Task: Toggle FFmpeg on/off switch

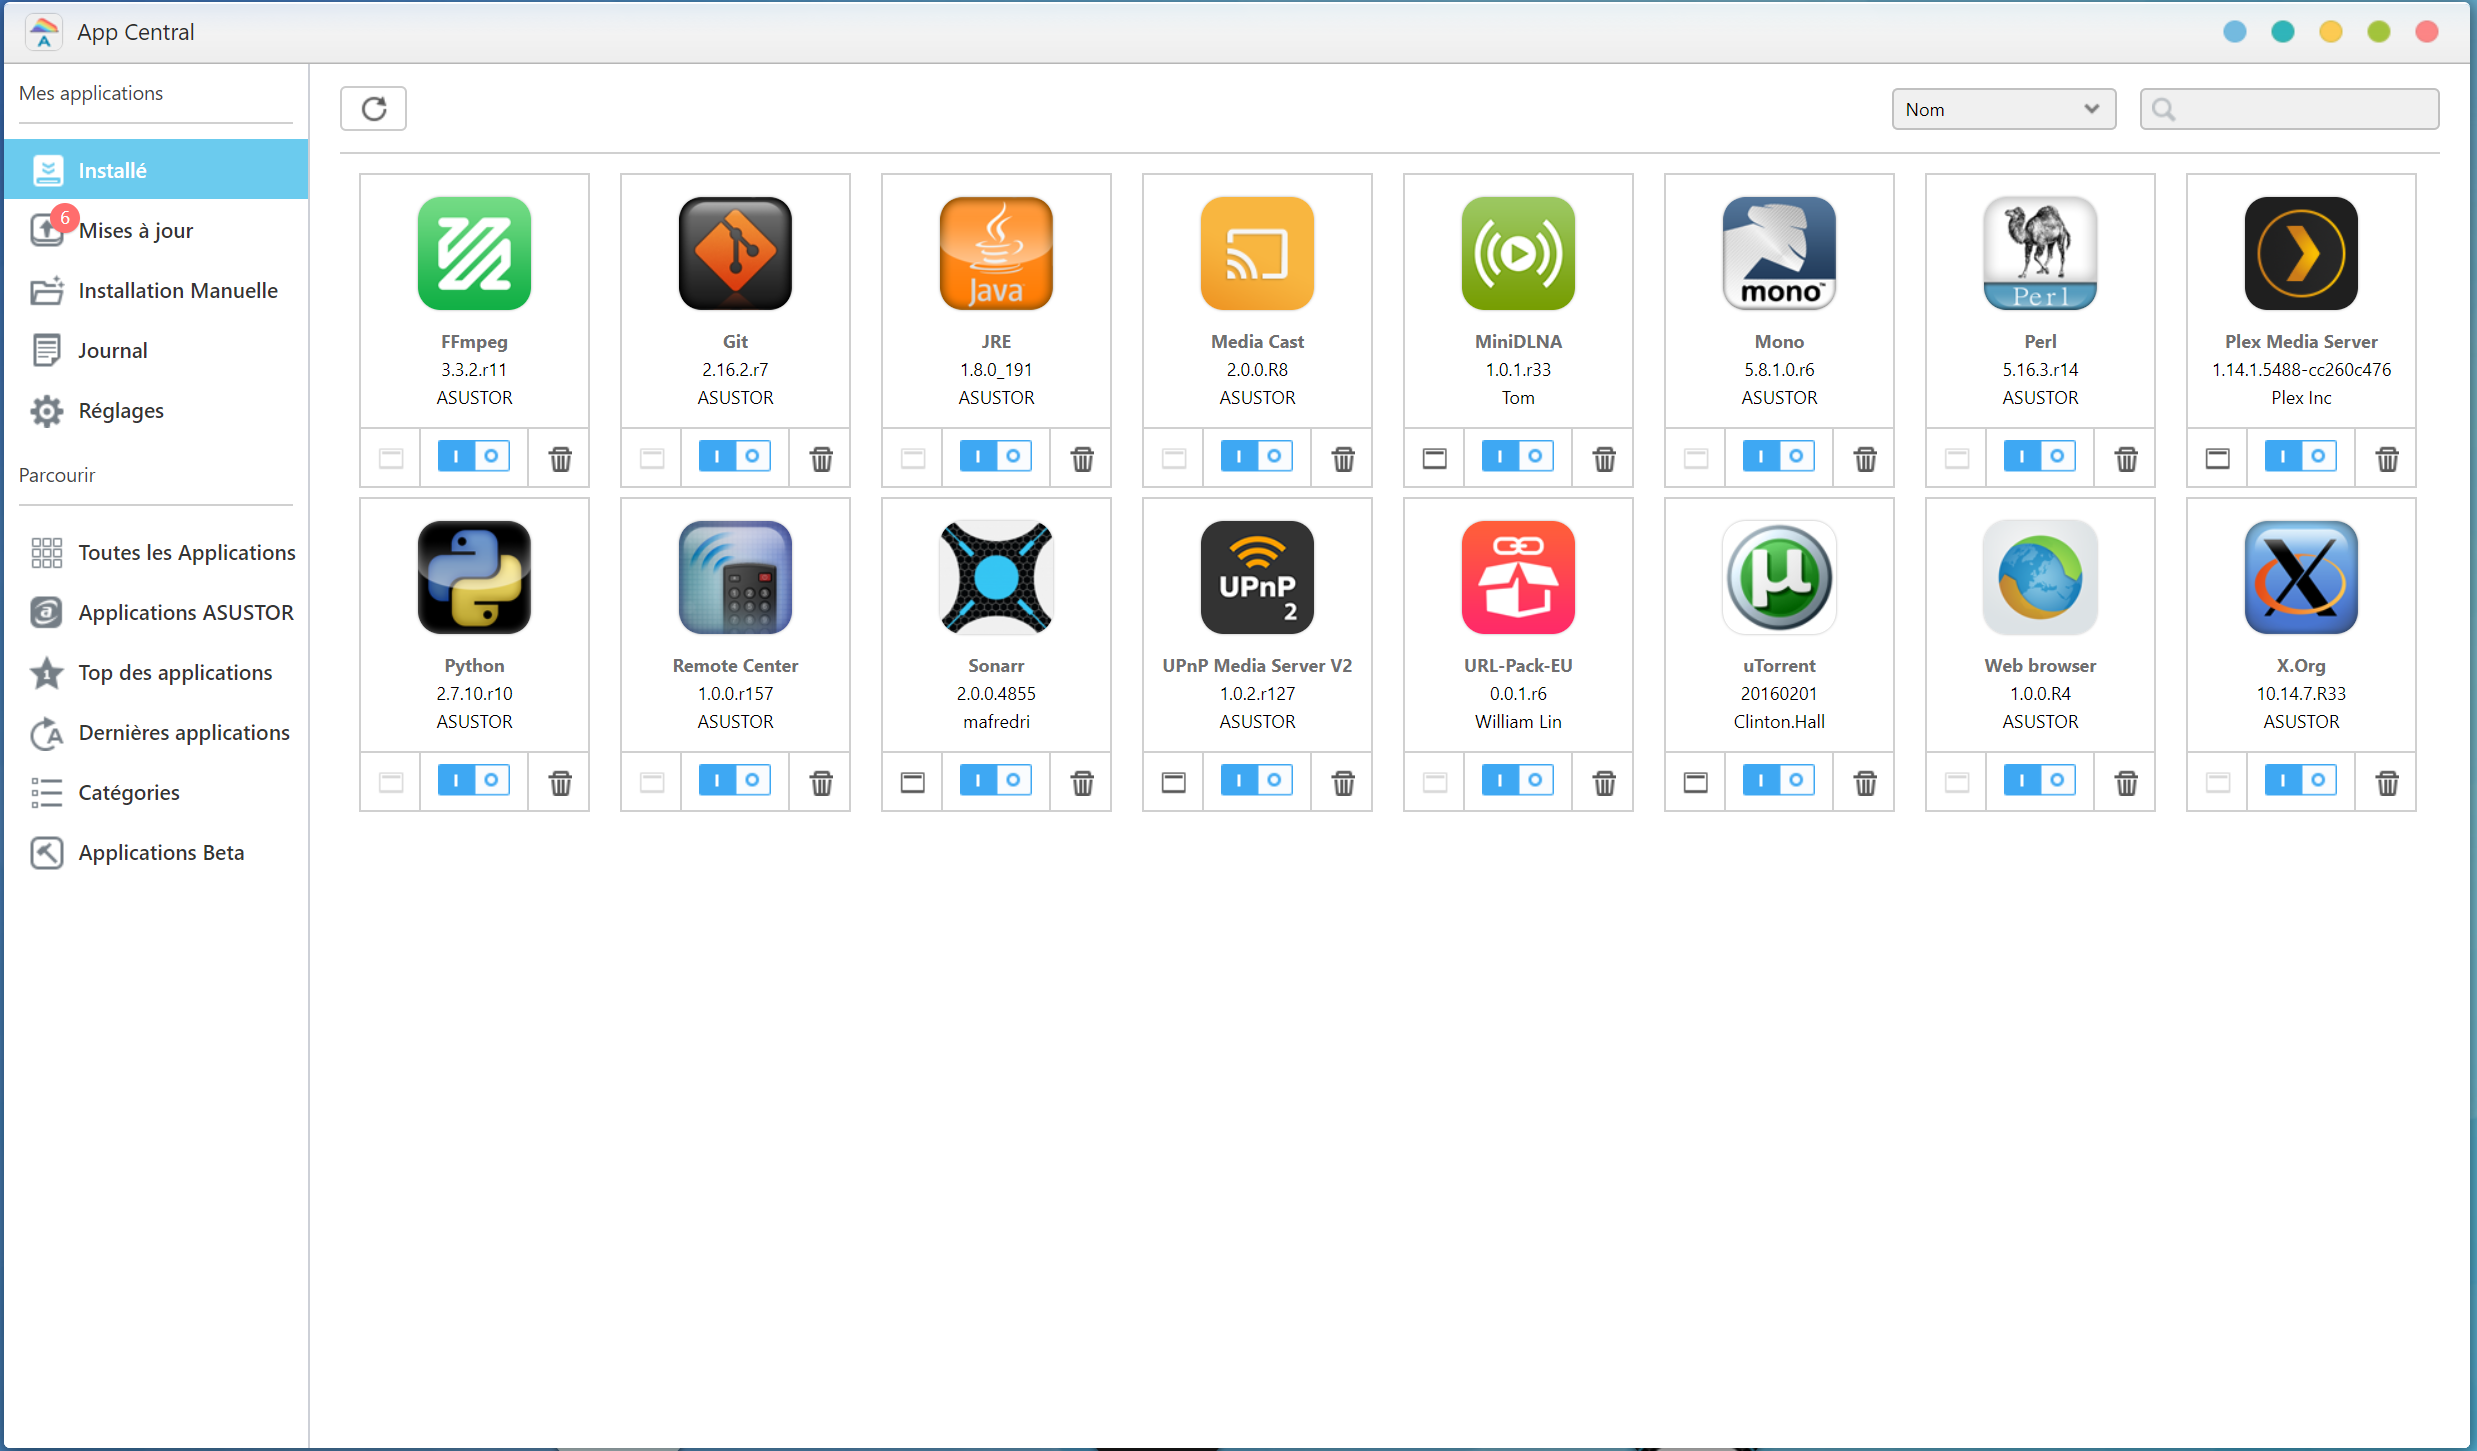Action: 474,456
